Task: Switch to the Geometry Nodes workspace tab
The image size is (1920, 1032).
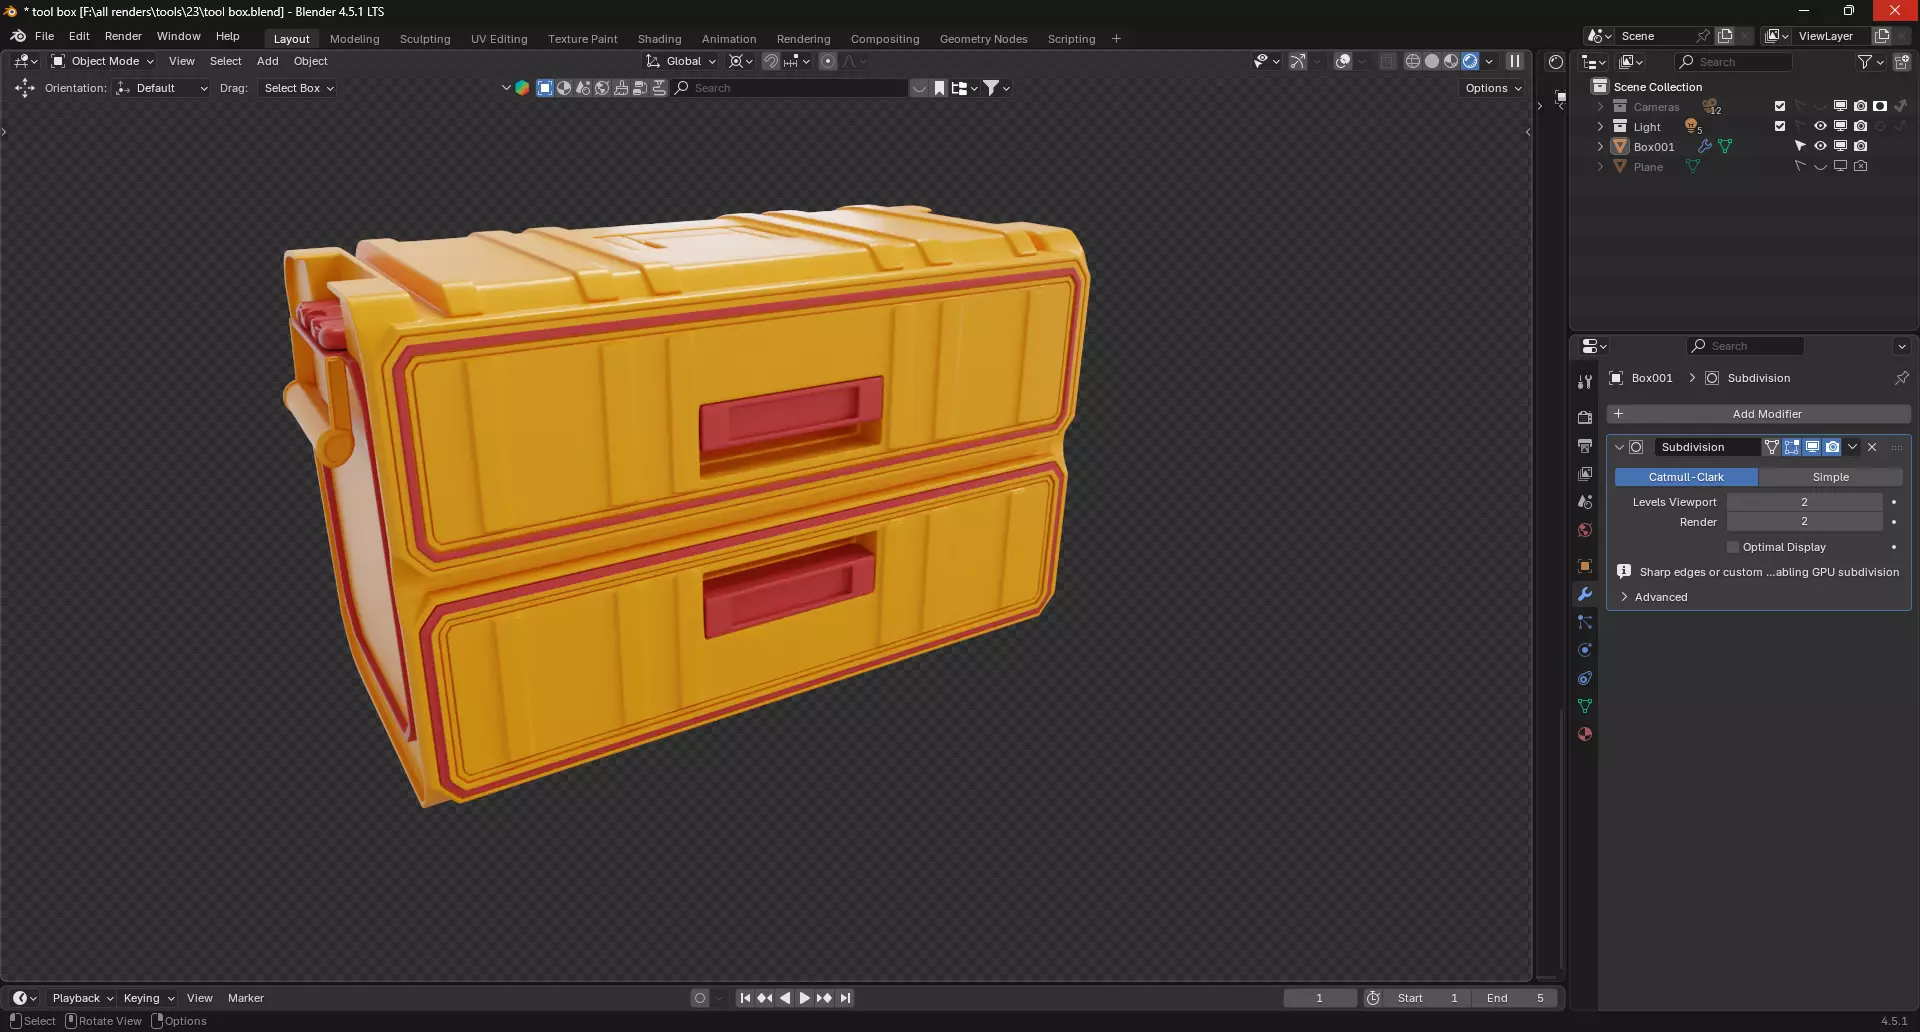Action: [x=983, y=39]
